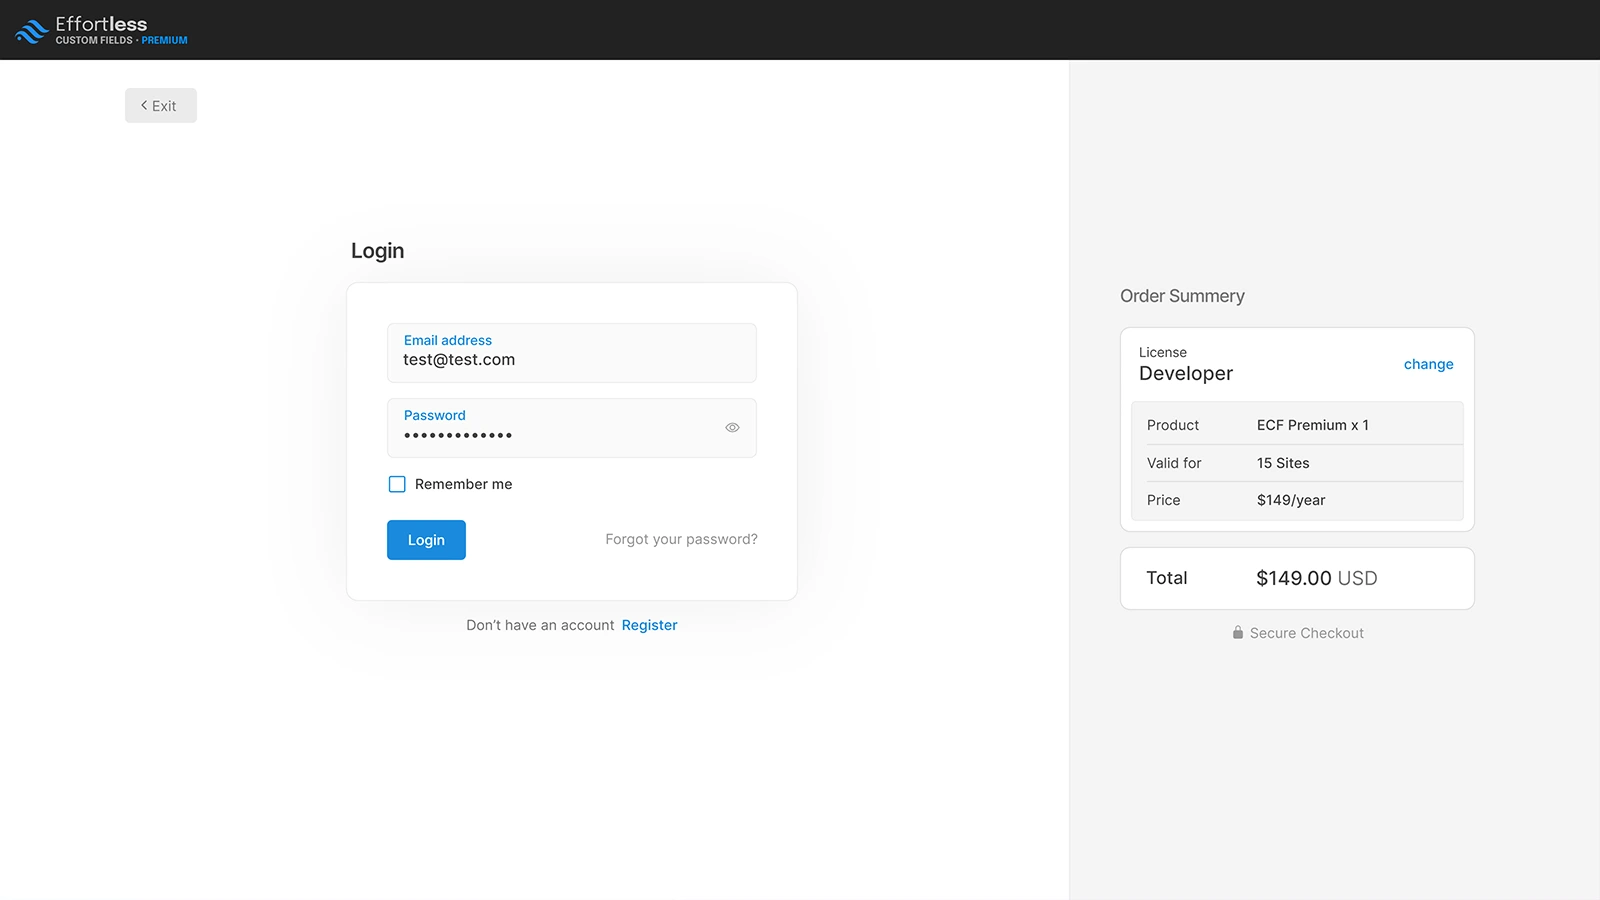Screen dimensions: 1600x900
Task: Select the Email value test@test.com
Action: coord(458,360)
